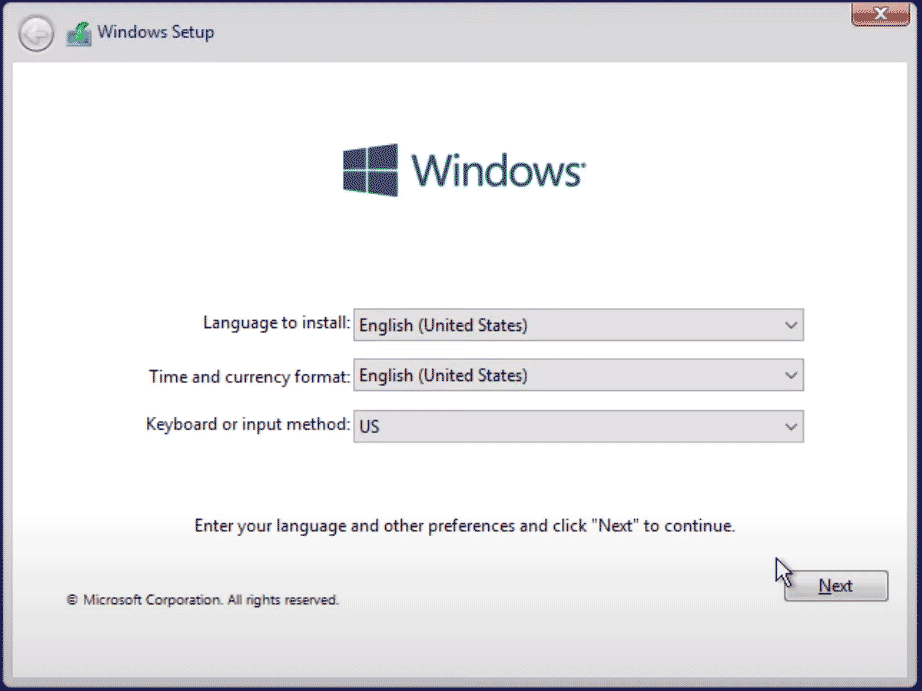Click the "Time and currency format:" label

(249, 376)
